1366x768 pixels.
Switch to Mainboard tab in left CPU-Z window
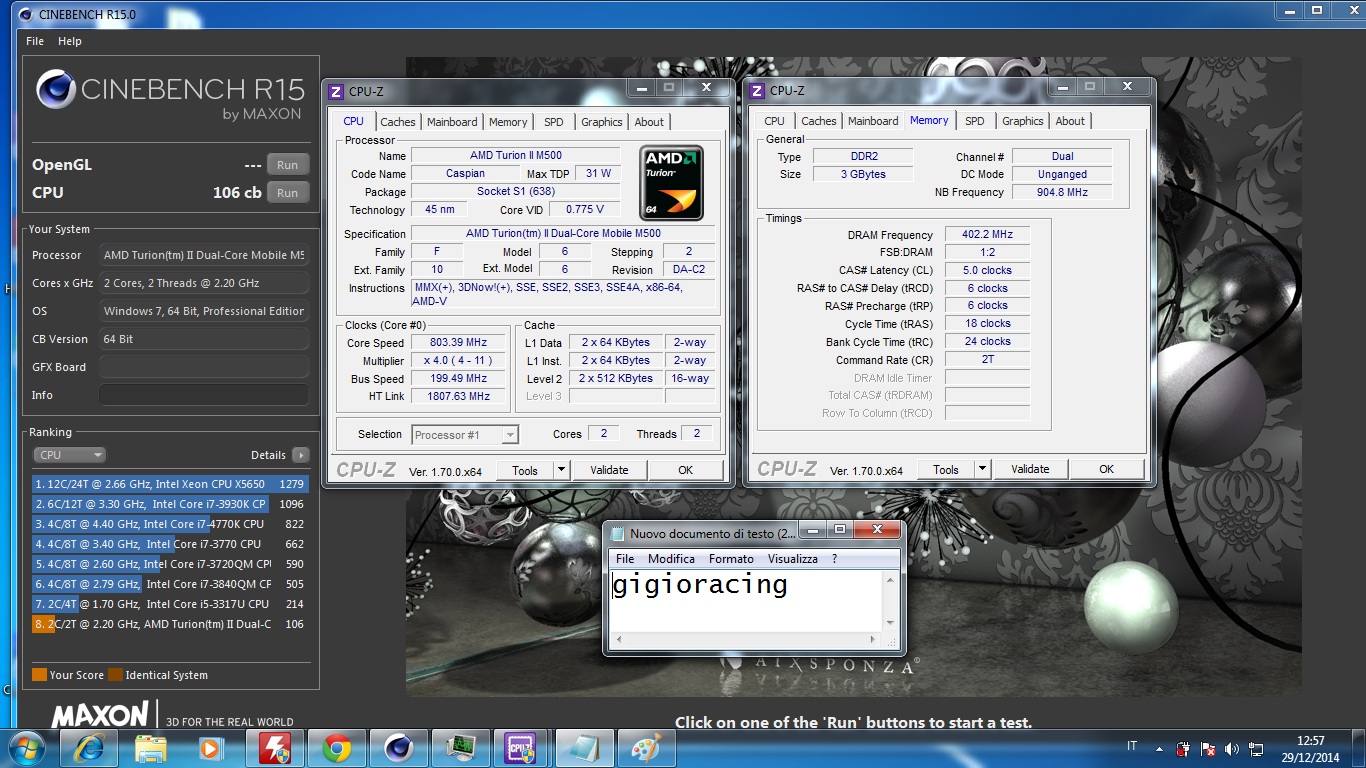452,122
